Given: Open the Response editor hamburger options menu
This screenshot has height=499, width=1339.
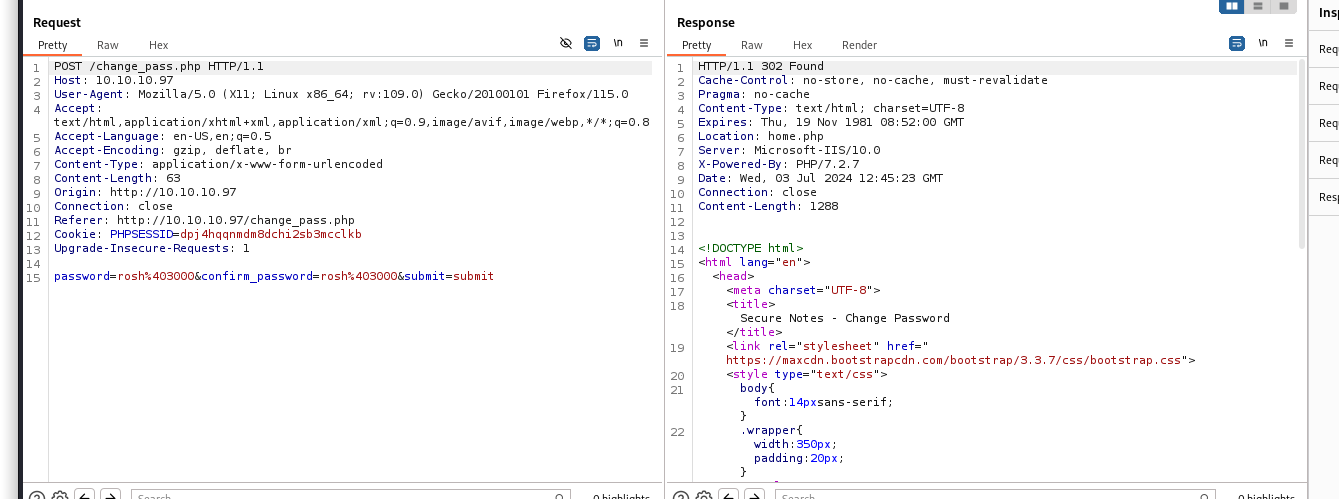Looking at the screenshot, I should click(1289, 44).
